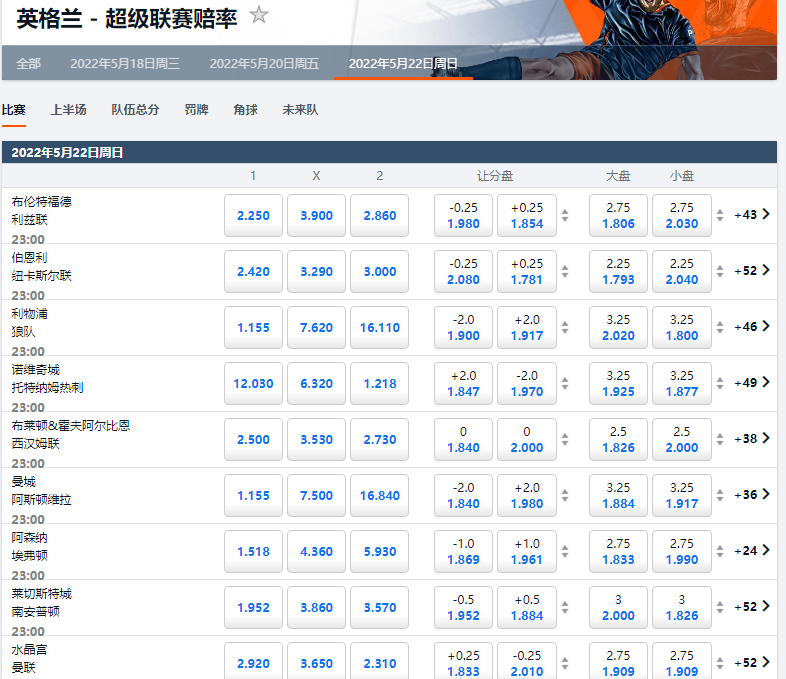Screen dimensions: 786x679
Task: Star the 英格兰 超级联赛赔率 favorite icon
Action: (x=259, y=15)
